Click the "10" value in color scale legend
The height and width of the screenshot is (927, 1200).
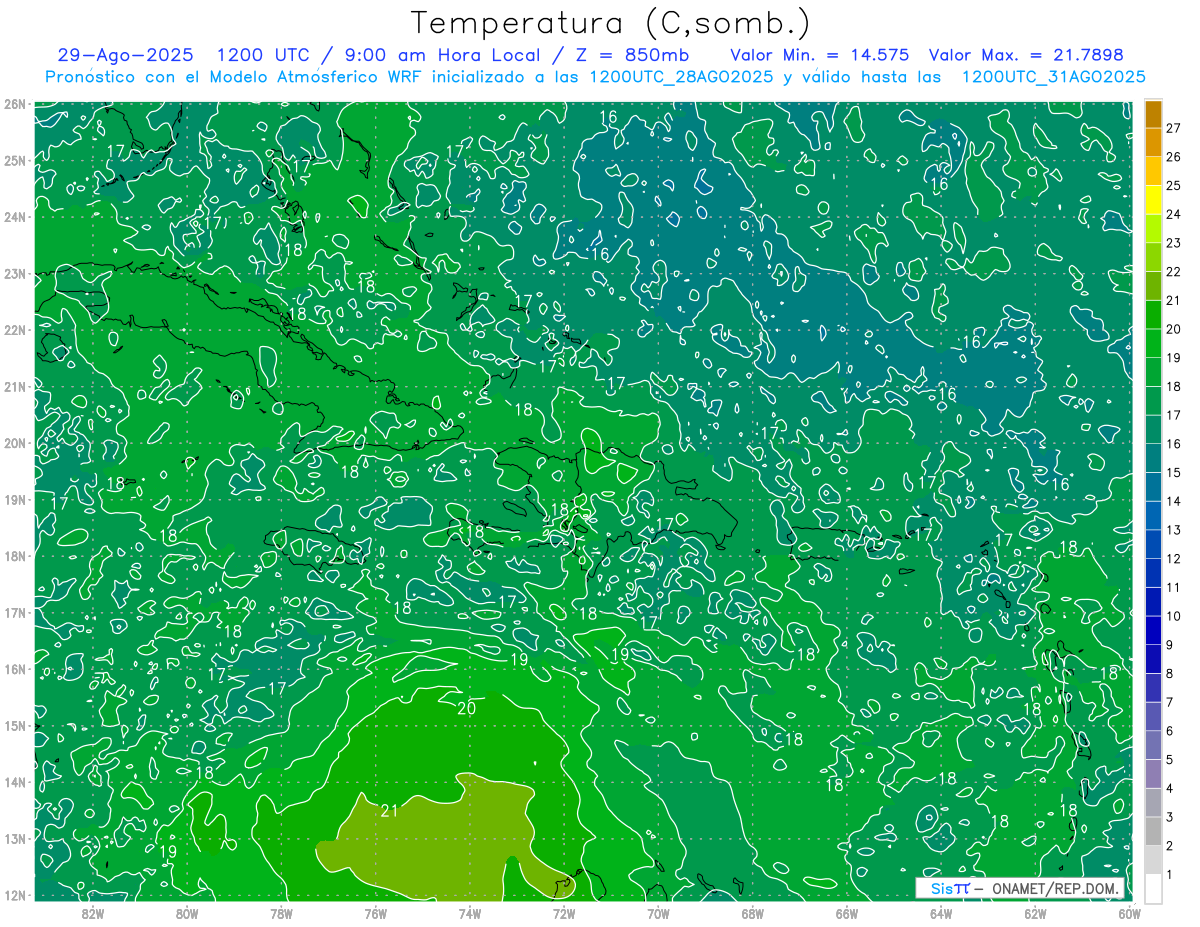pos(1174,616)
